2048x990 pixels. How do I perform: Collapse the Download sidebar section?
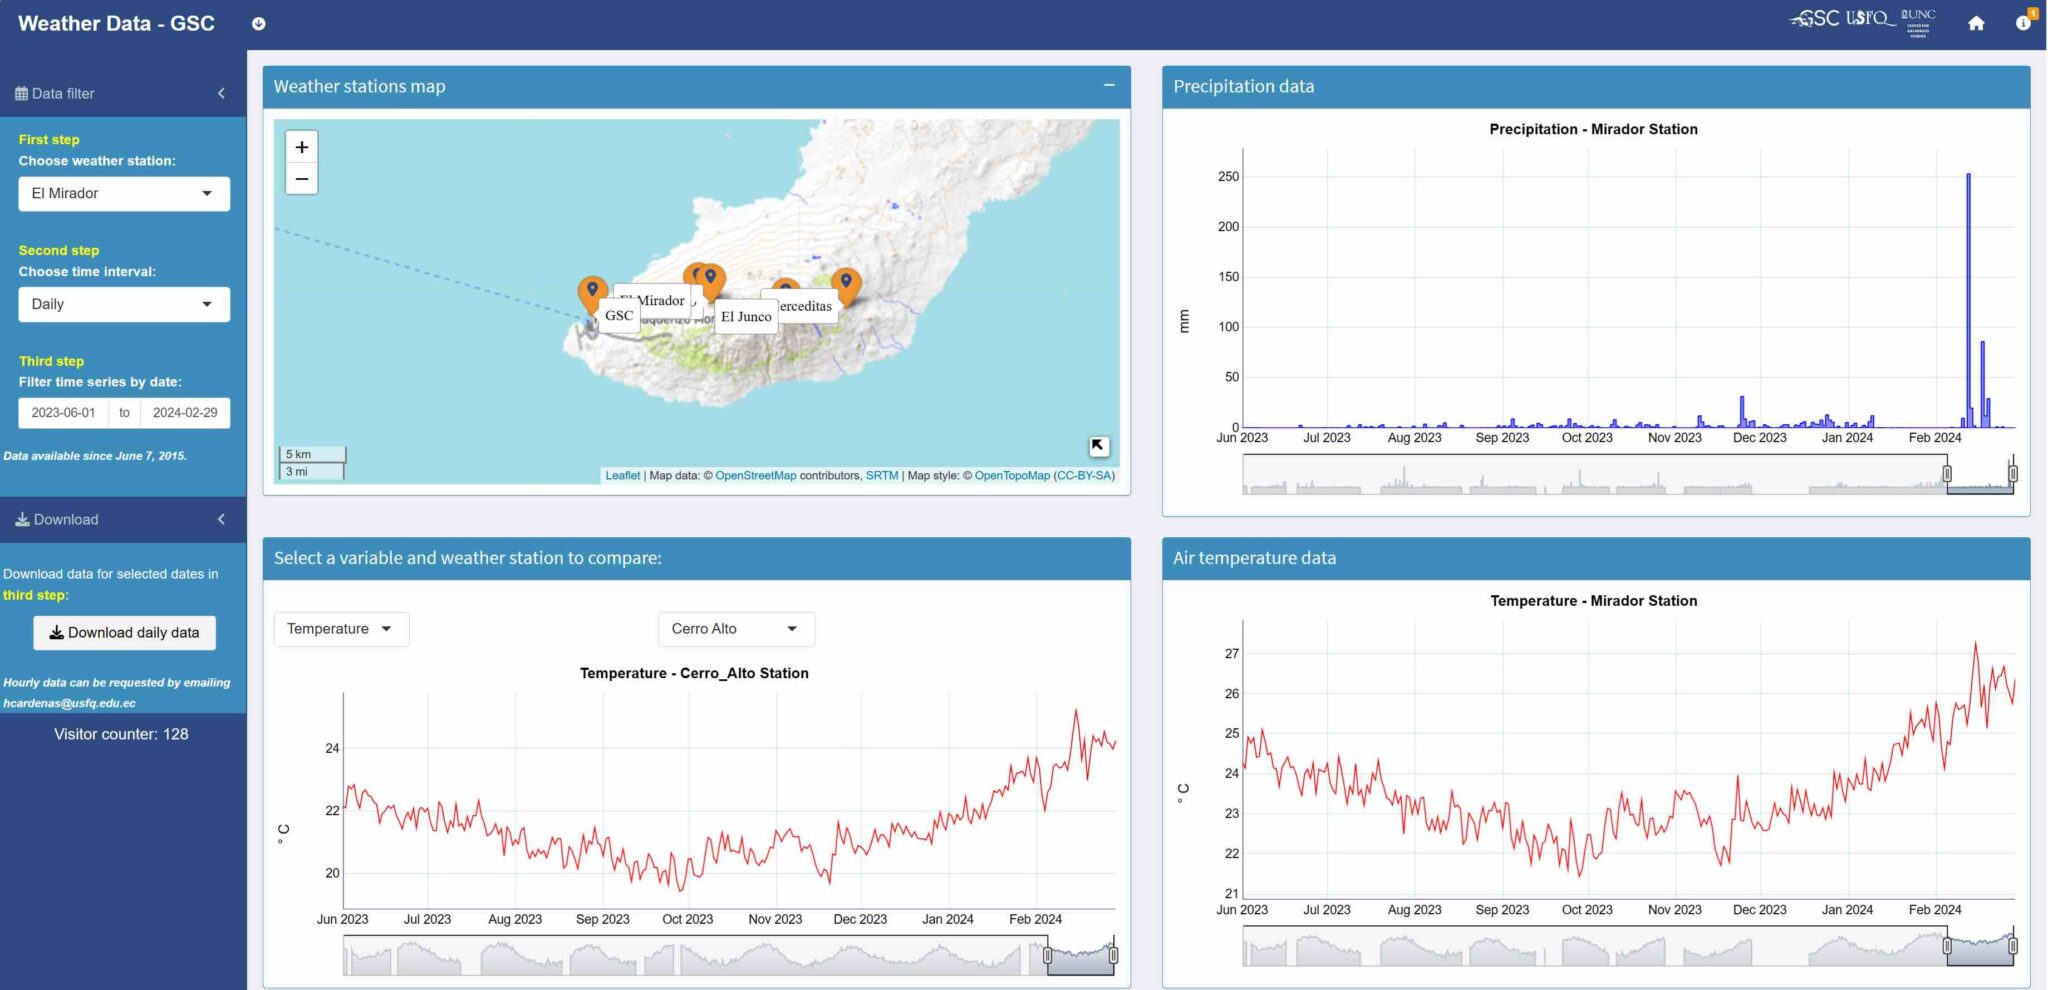(x=221, y=519)
